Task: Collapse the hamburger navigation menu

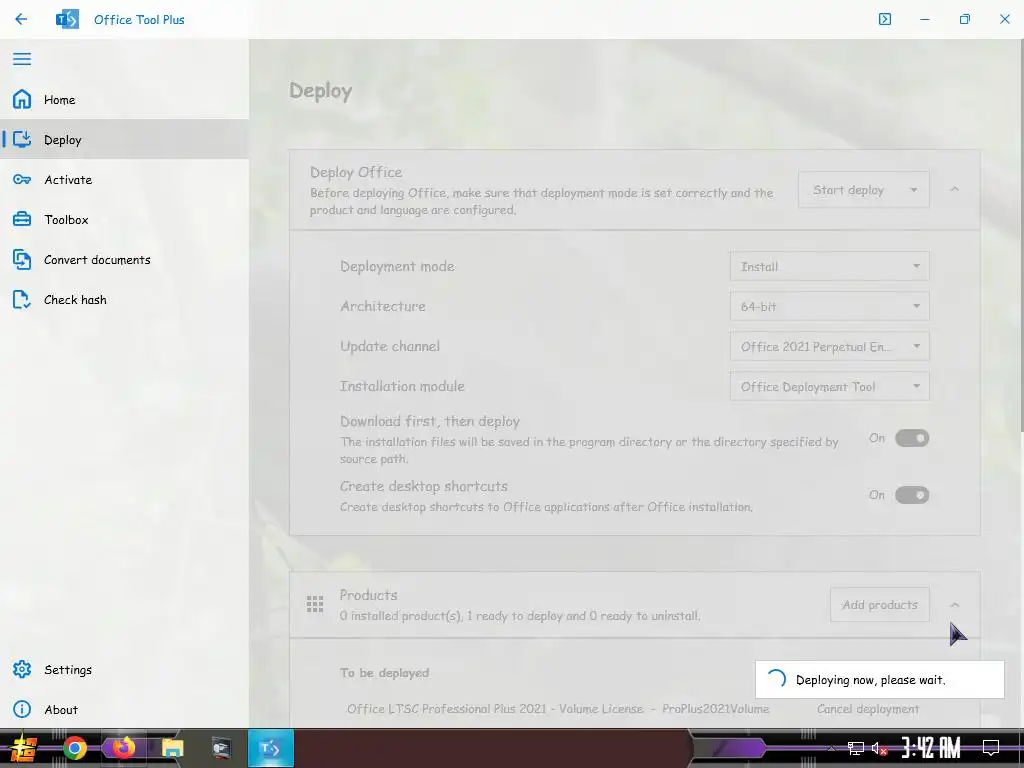Action: pyautogui.click(x=22, y=59)
